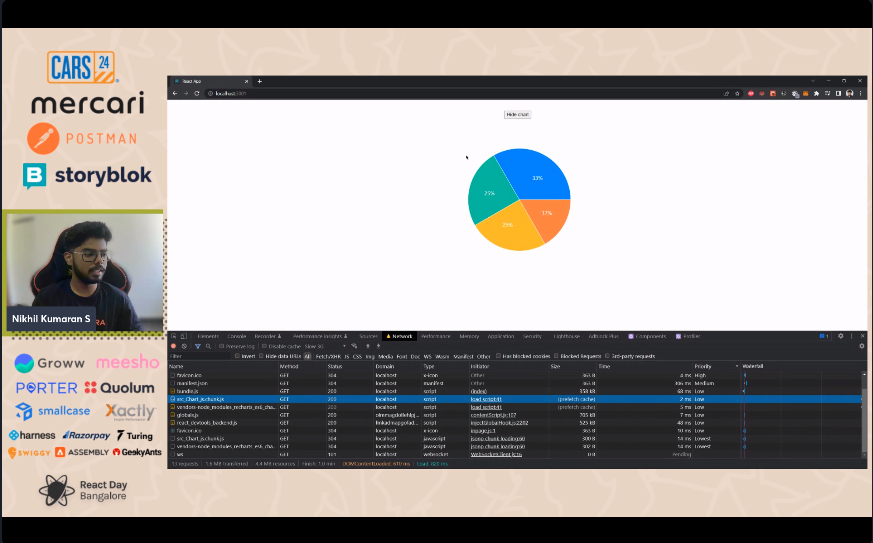The width and height of the screenshot is (873, 543).
Task: Open the Application tab
Action: (501, 336)
